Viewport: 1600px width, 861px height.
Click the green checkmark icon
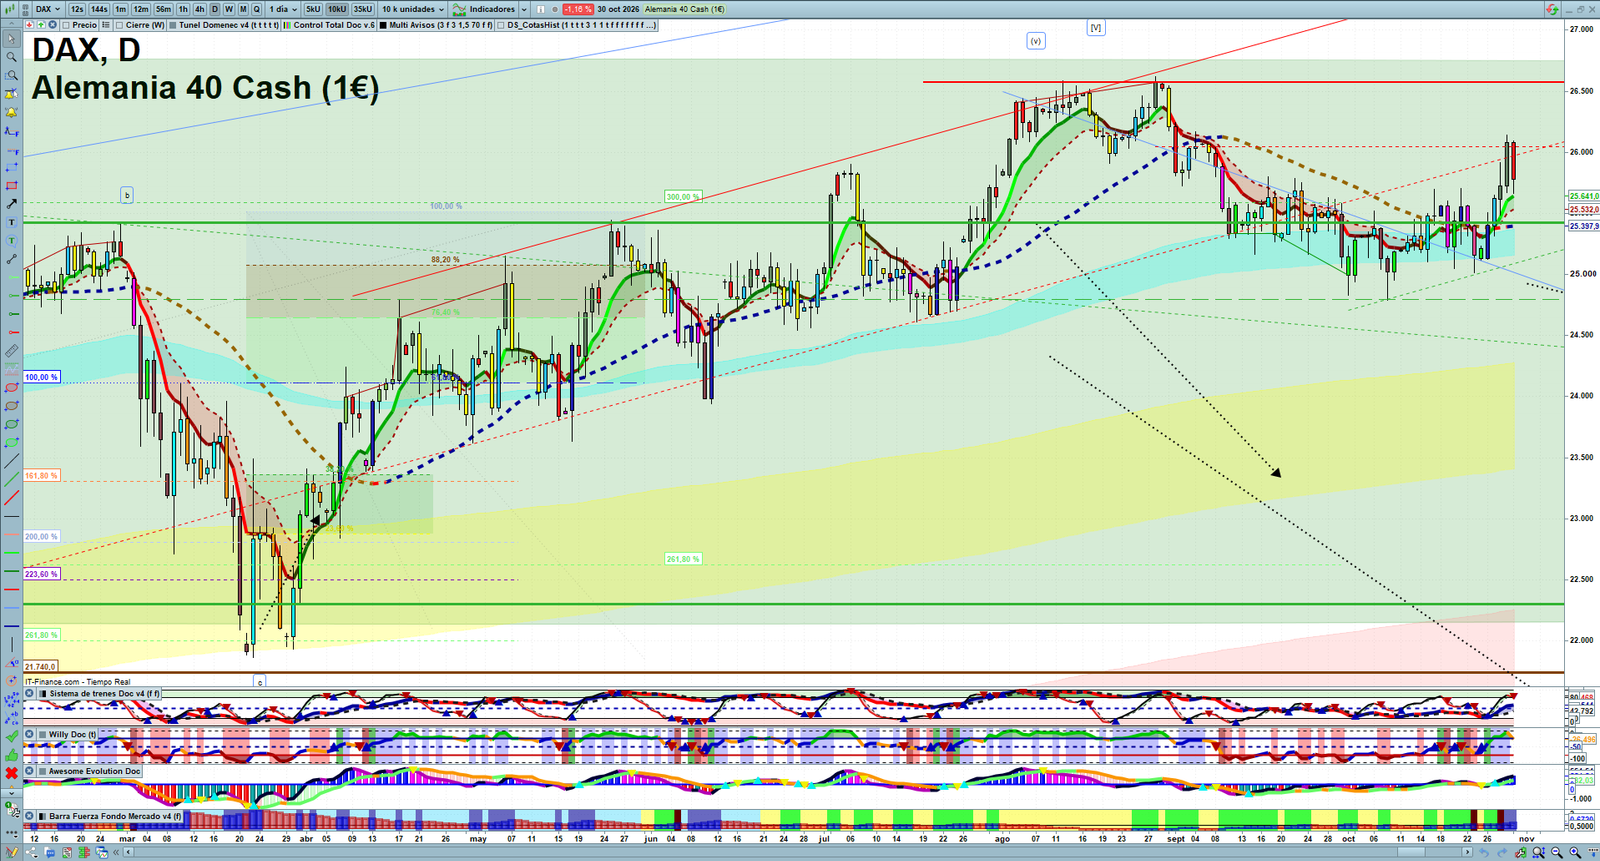point(12,736)
